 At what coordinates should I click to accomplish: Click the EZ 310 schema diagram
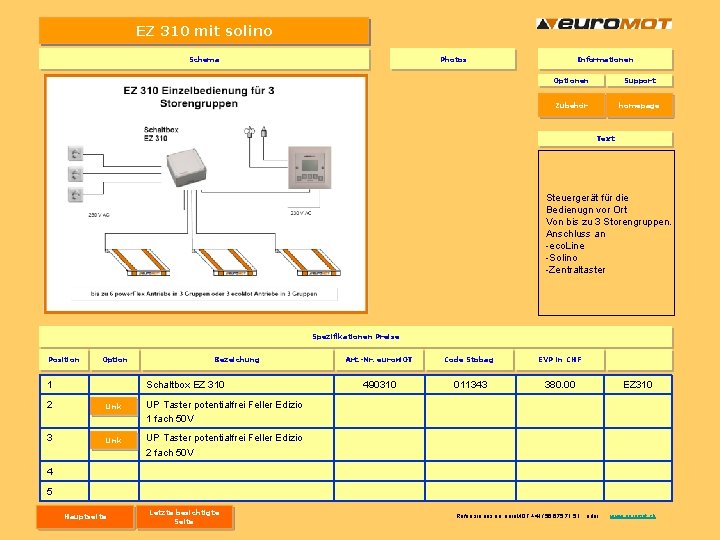click(206, 194)
